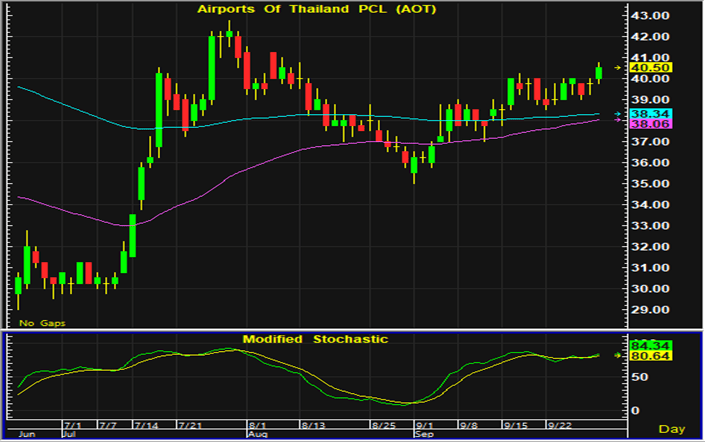
Task: Click the magenta 38.06 moving average tag
Action: pos(645,126)
